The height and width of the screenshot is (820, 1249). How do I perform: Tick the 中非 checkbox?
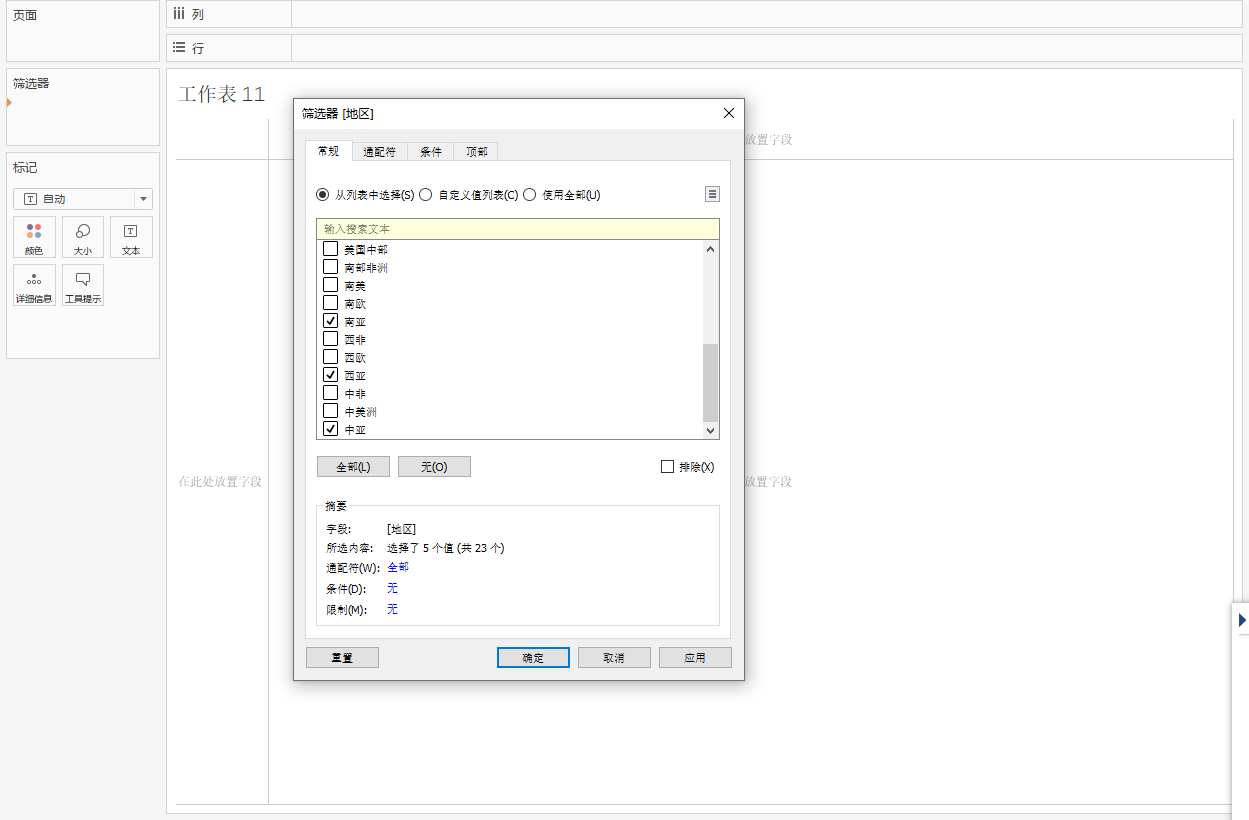coord(331,393)
